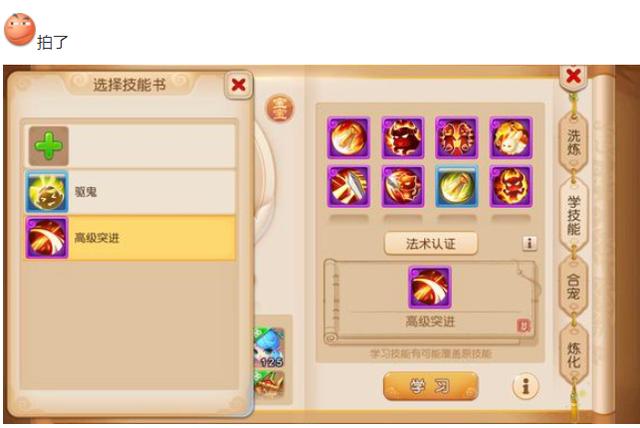Click the sword slash skill icon in second row
This screenshot has height=428, width=640.
[x=349, y=186]
